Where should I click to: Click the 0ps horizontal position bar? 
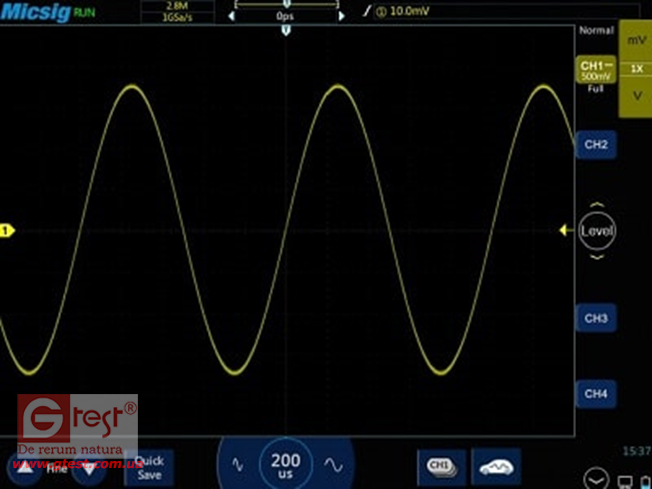[x=286, y=16]
